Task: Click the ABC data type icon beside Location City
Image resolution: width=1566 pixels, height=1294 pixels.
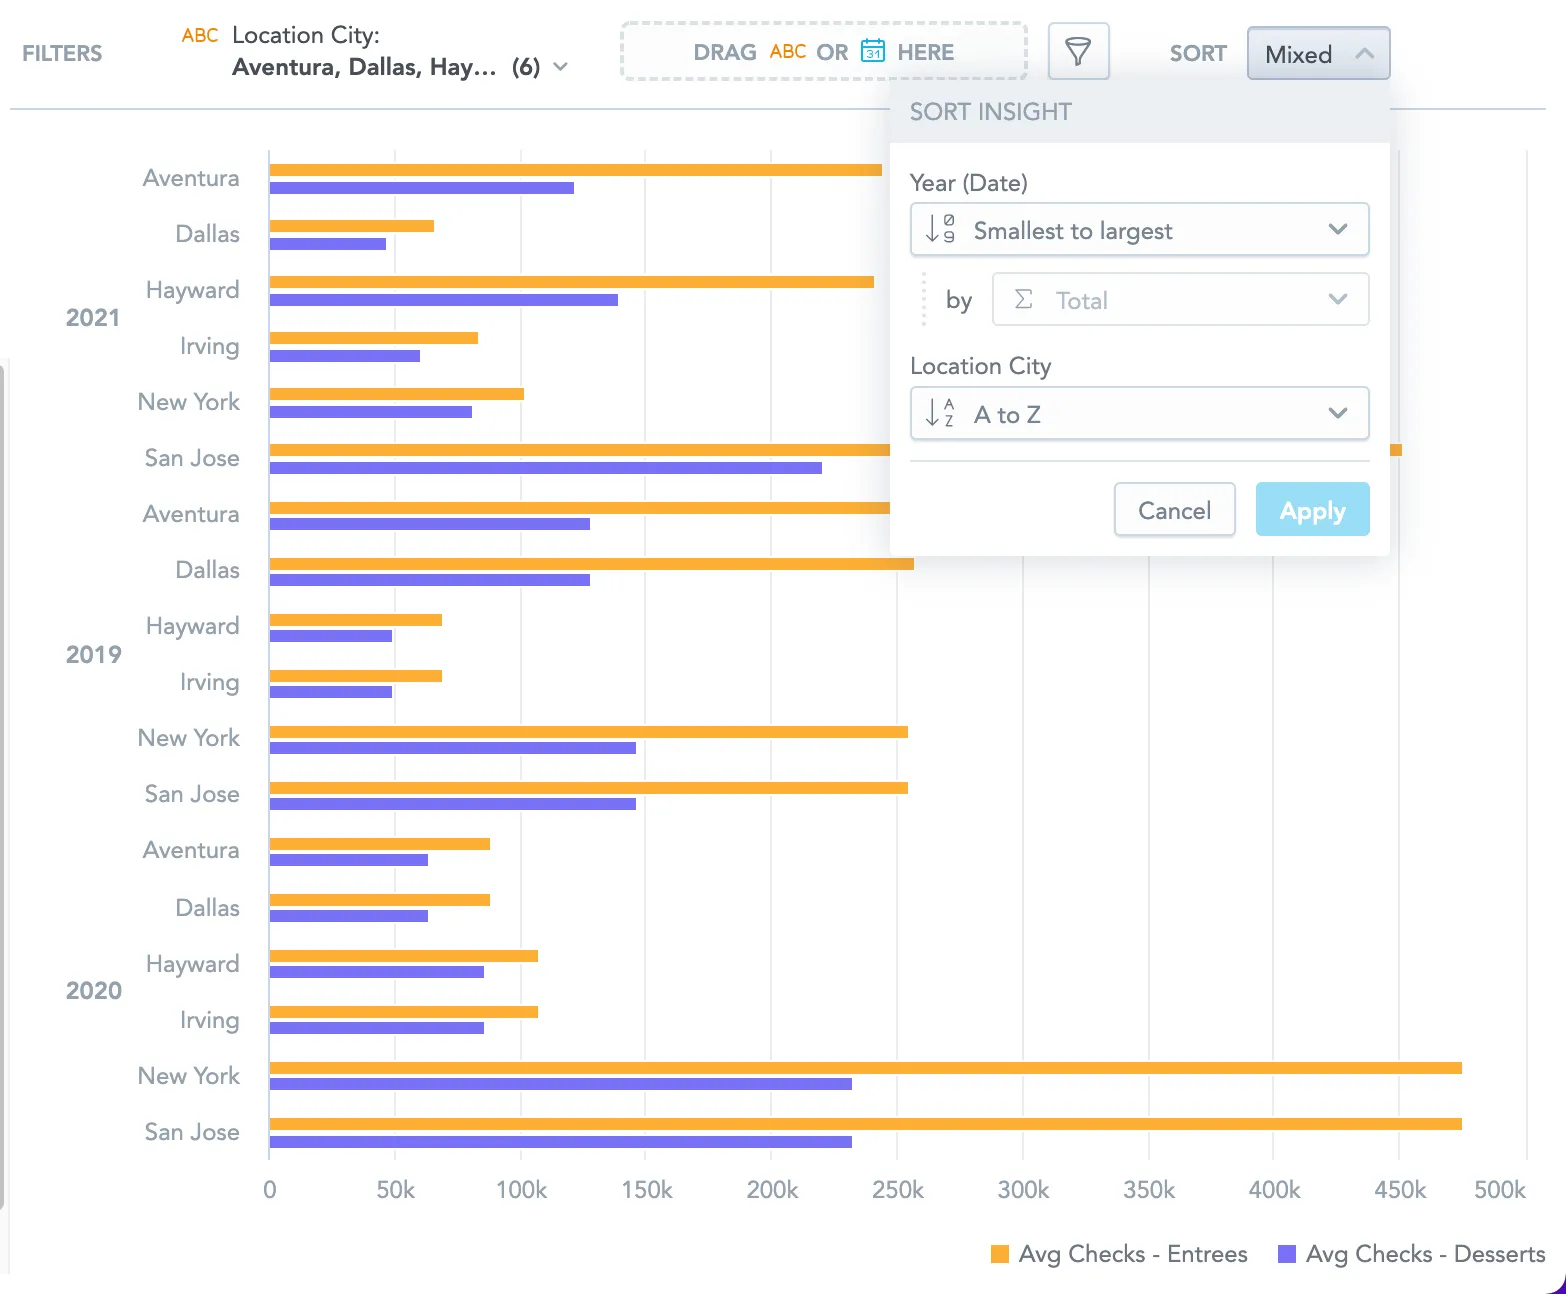Action: pyautogui.click(x=199, y=35)
